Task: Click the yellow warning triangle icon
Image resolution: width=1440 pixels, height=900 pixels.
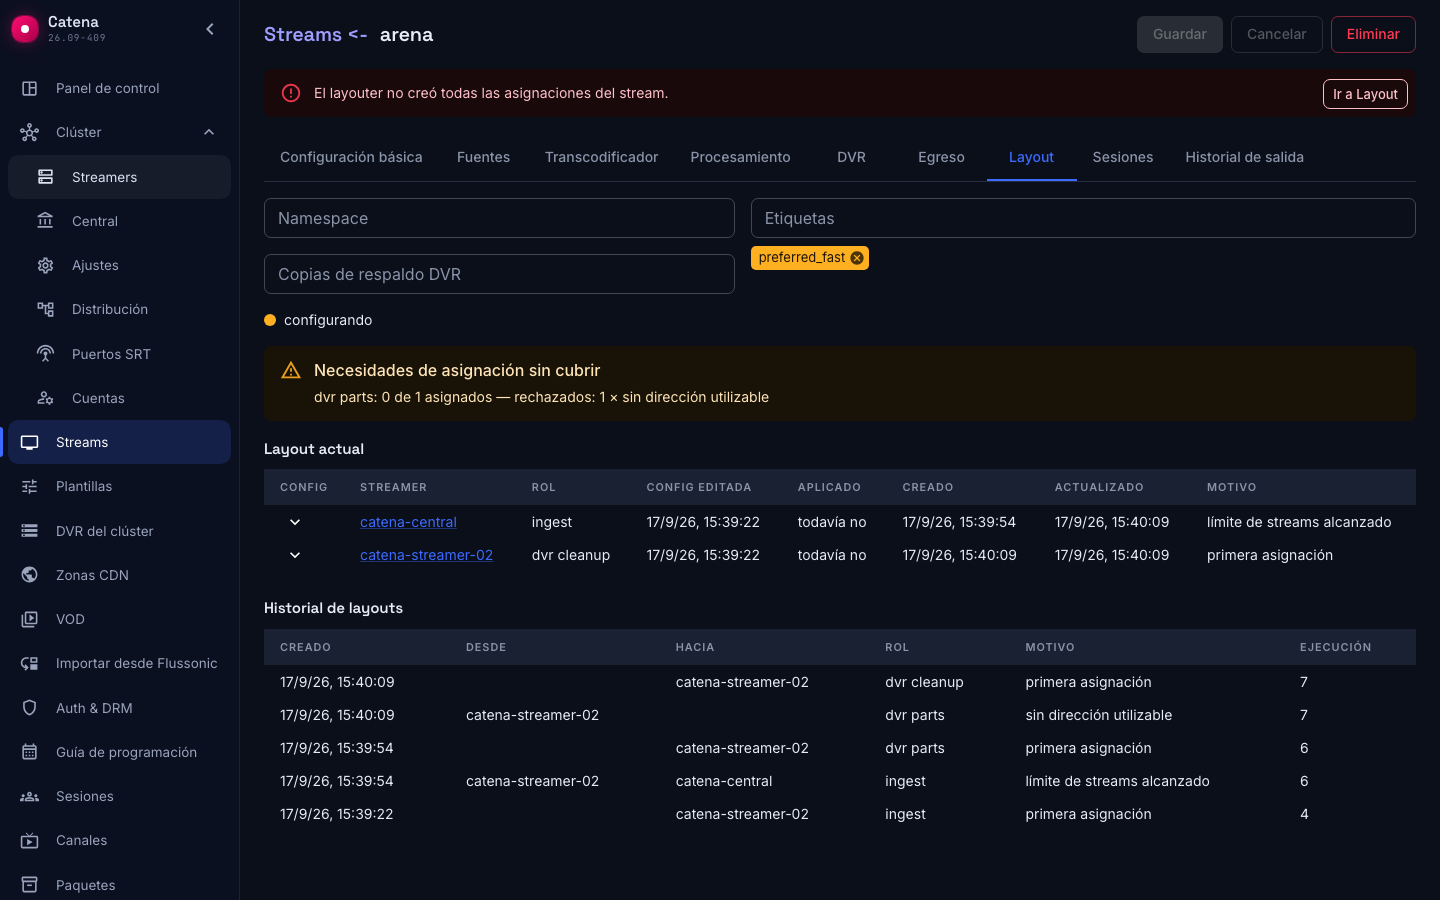Action: point(291,371)
